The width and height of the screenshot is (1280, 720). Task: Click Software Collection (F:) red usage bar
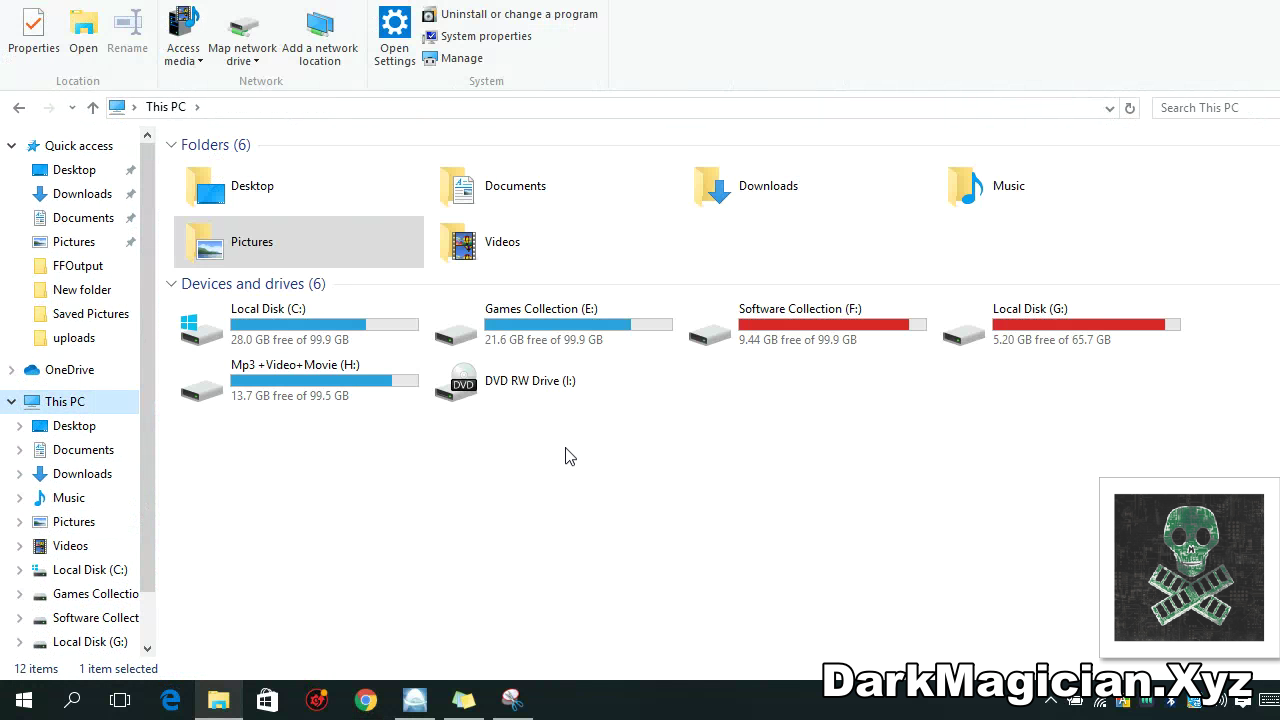pyautogui.click(x=832, y=324)
